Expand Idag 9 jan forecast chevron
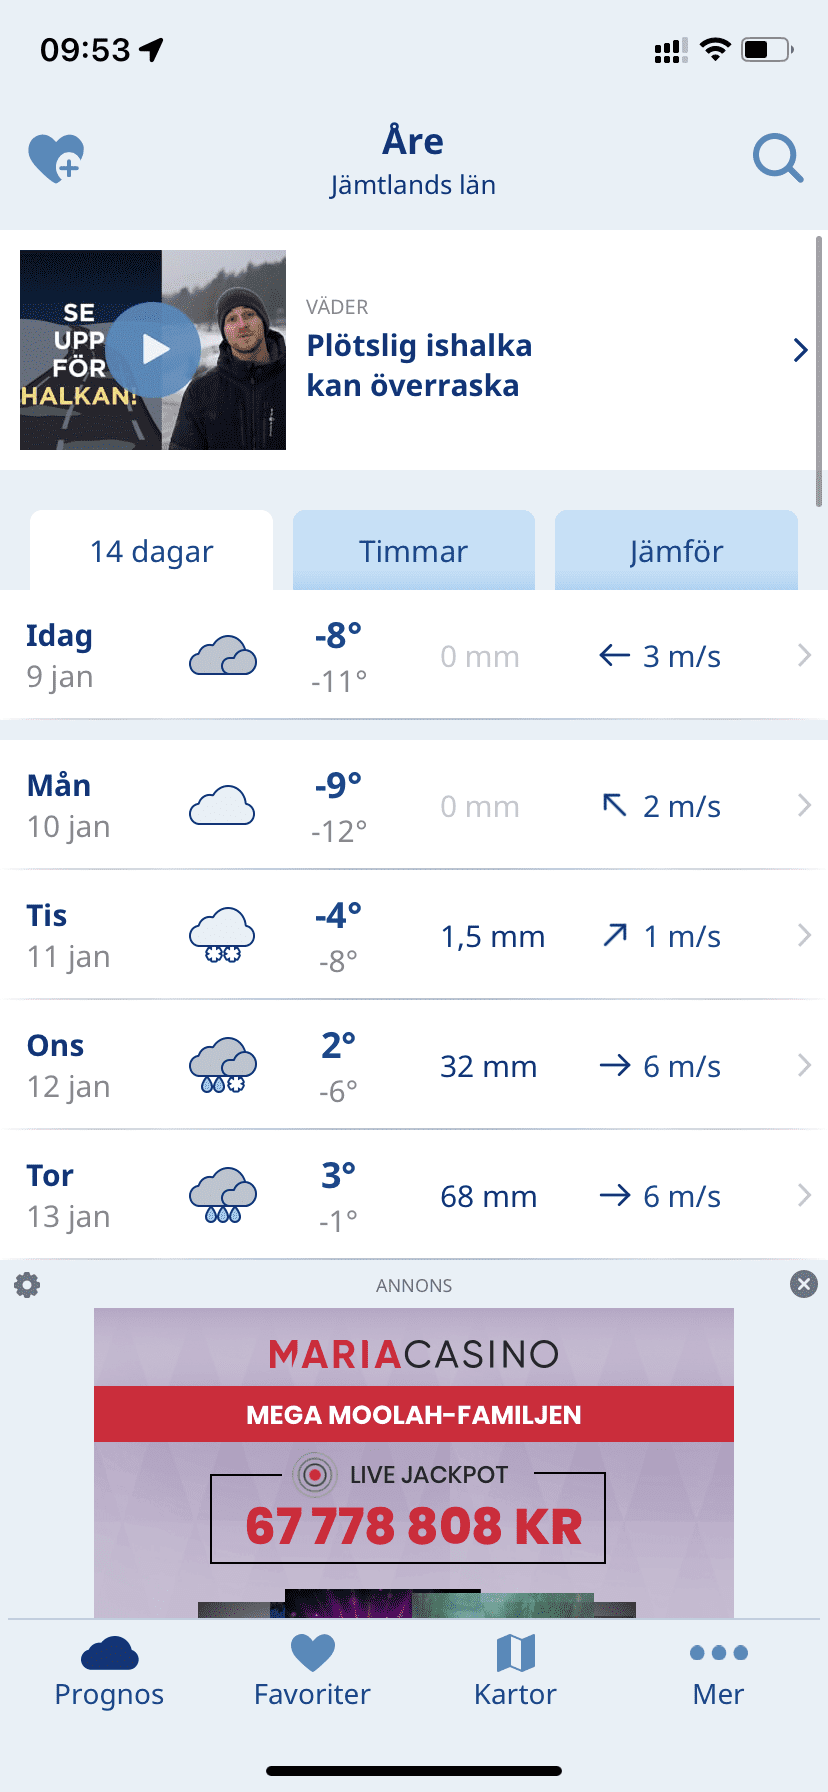 pos(804,656)
